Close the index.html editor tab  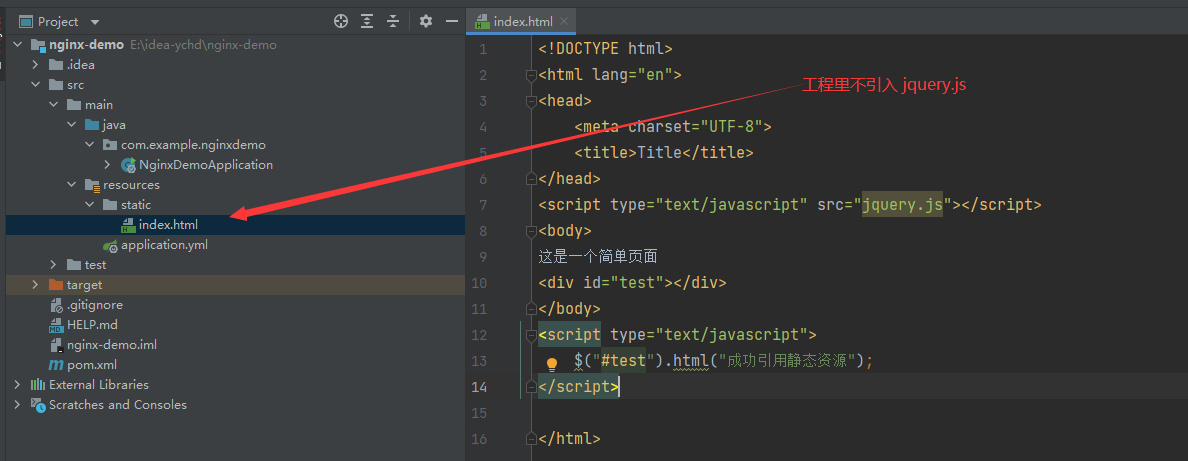pos(564,21)
